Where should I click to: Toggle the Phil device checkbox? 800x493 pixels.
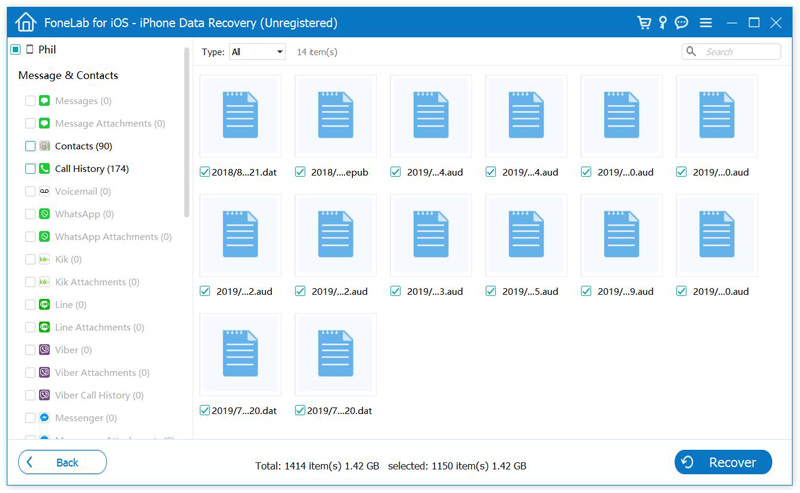click(x=15, y=49)
